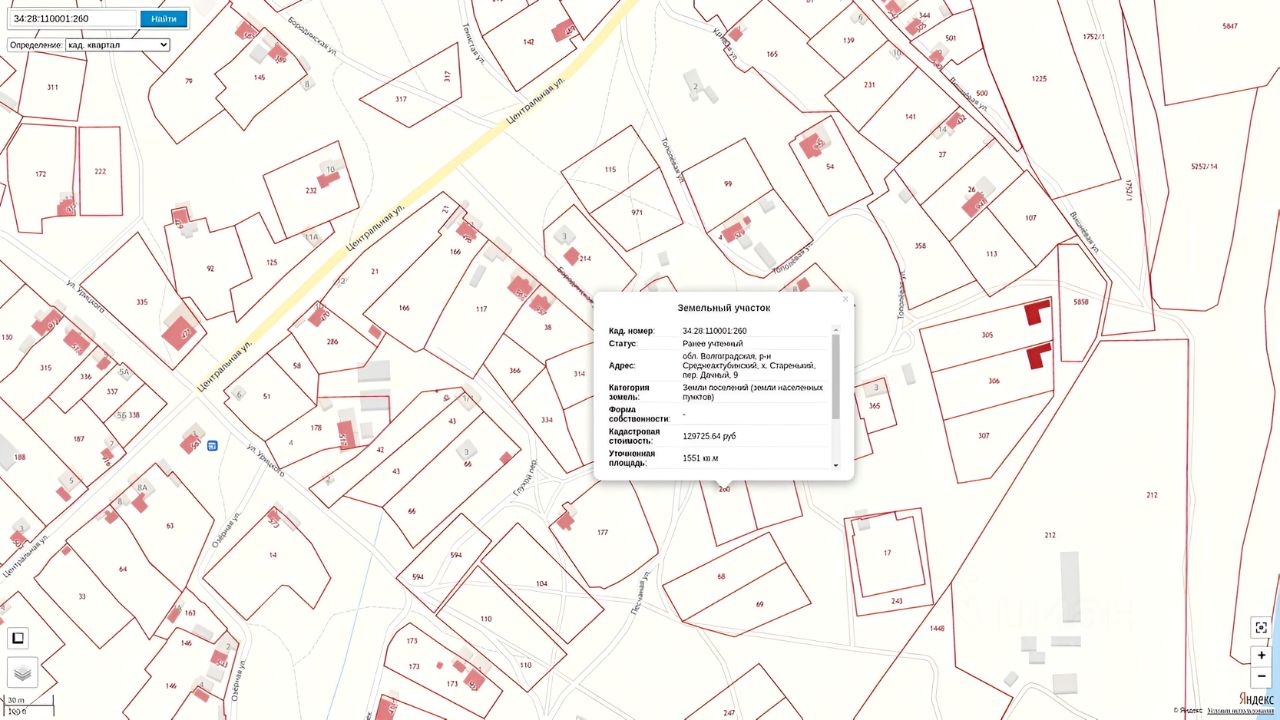Click the popup scrollbar up arrow
This screenshot has width=1280, height=720.
(x=836, y=329)
